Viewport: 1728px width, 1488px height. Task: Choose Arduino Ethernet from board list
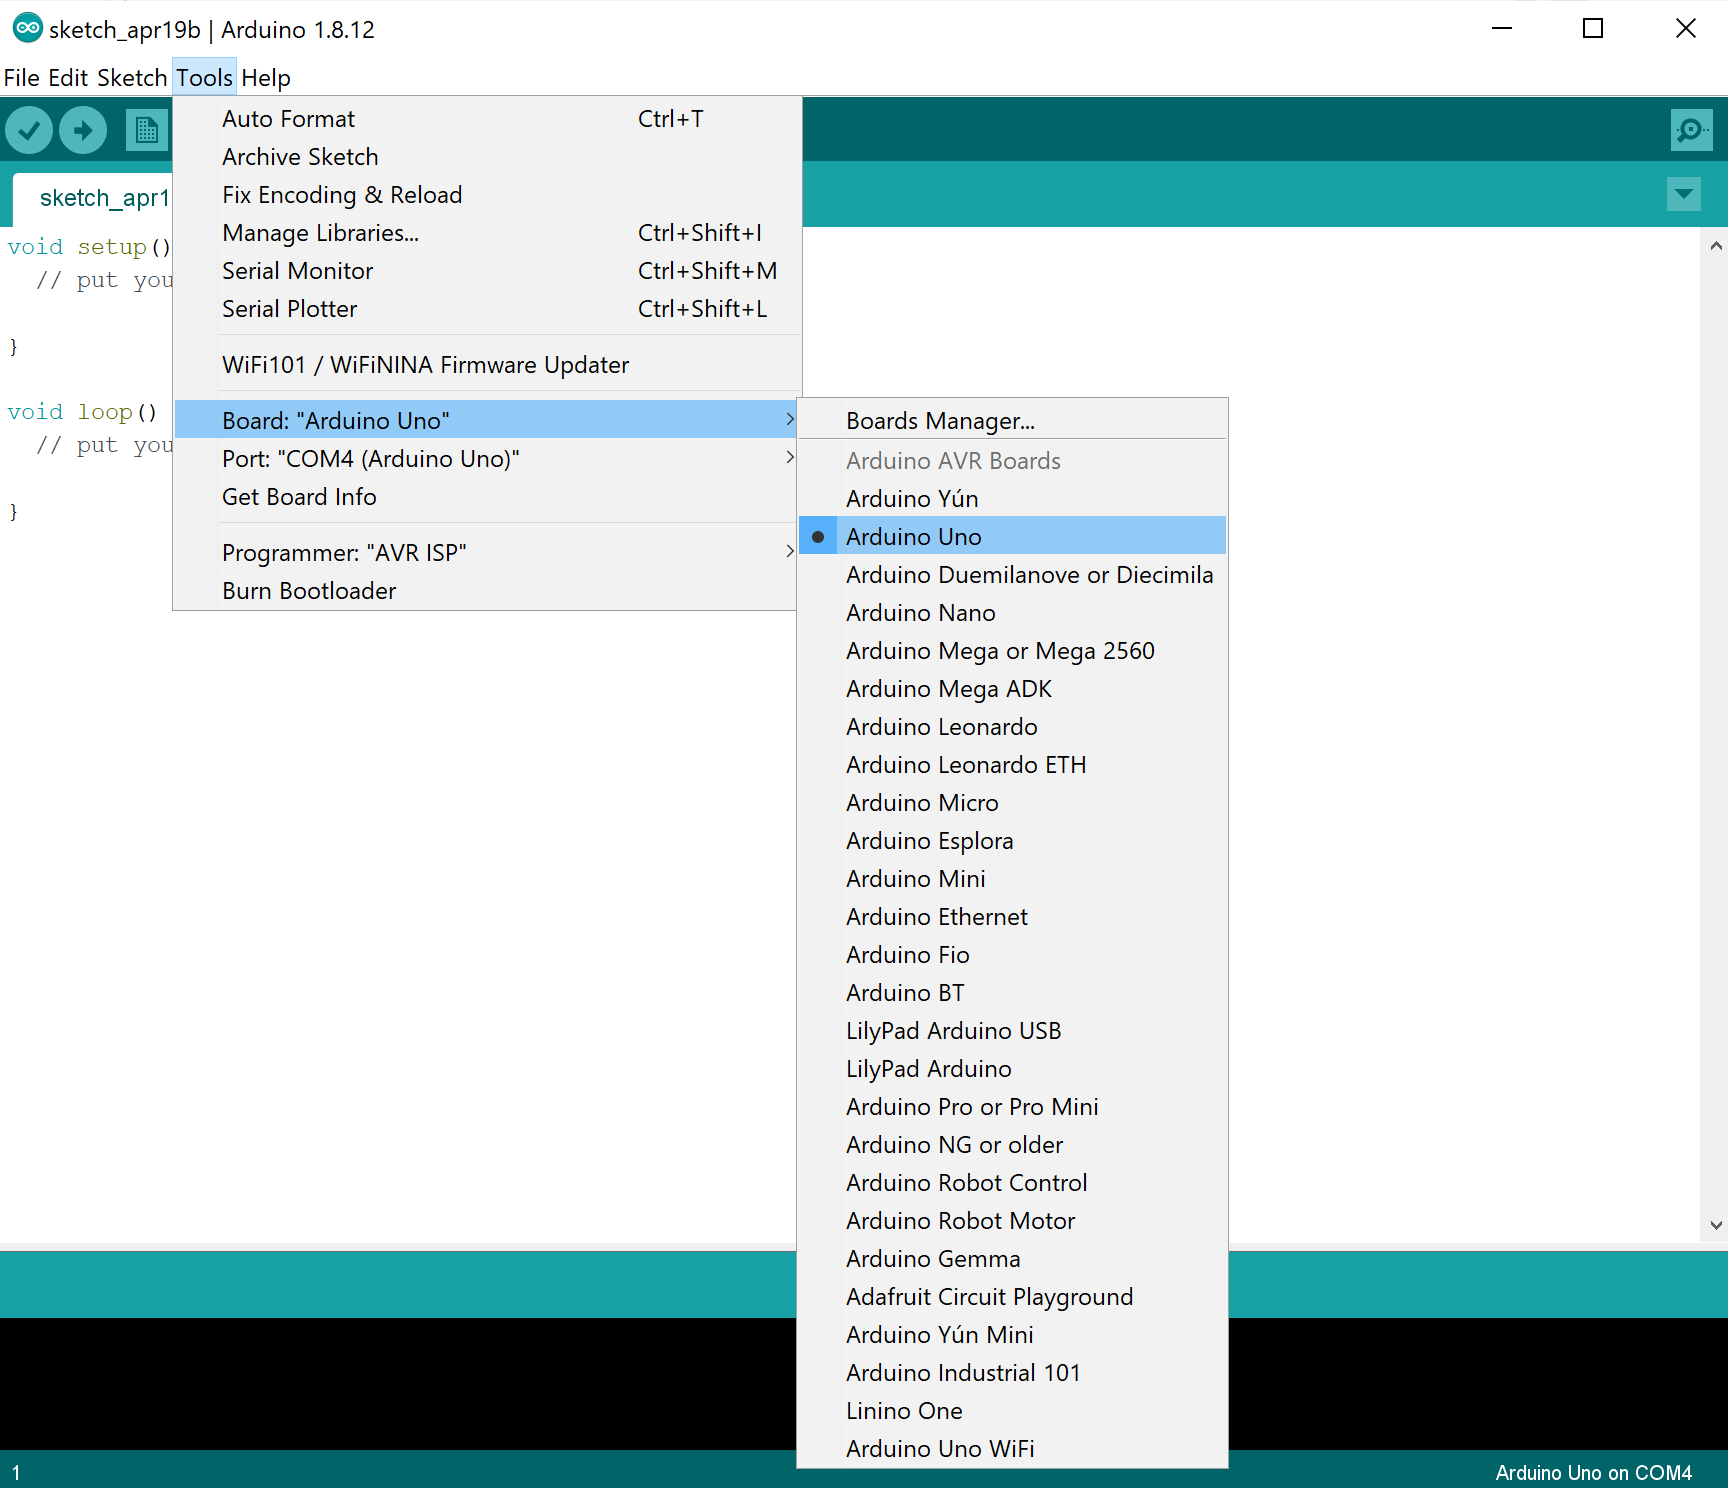click(x=1012, y=916)
